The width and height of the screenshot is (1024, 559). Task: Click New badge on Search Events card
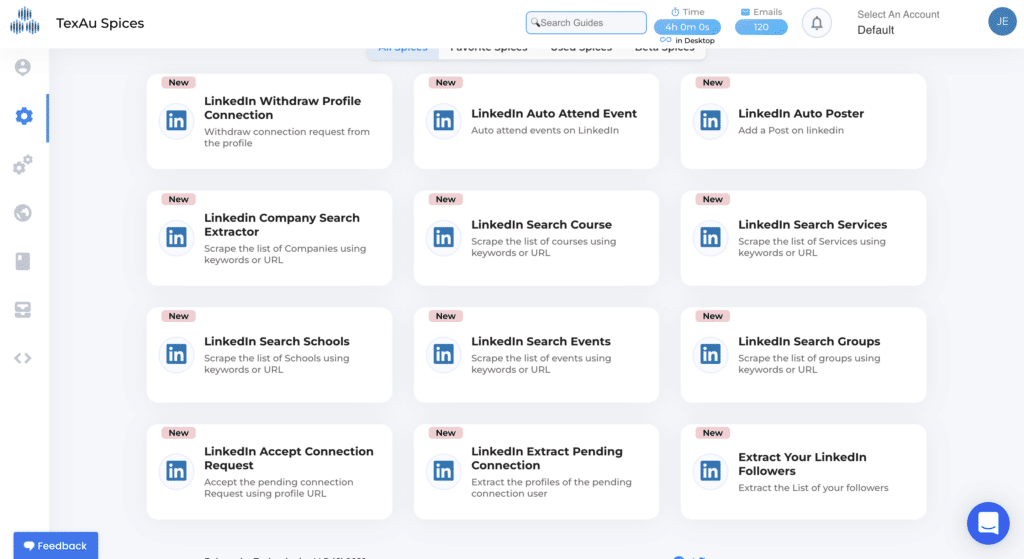pos(445,316)
